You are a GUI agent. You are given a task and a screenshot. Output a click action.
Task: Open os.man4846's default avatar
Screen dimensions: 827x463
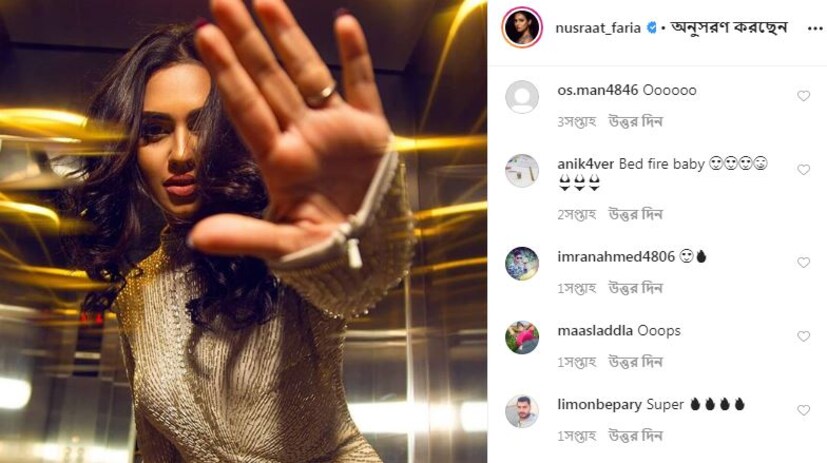coord(522,97)
